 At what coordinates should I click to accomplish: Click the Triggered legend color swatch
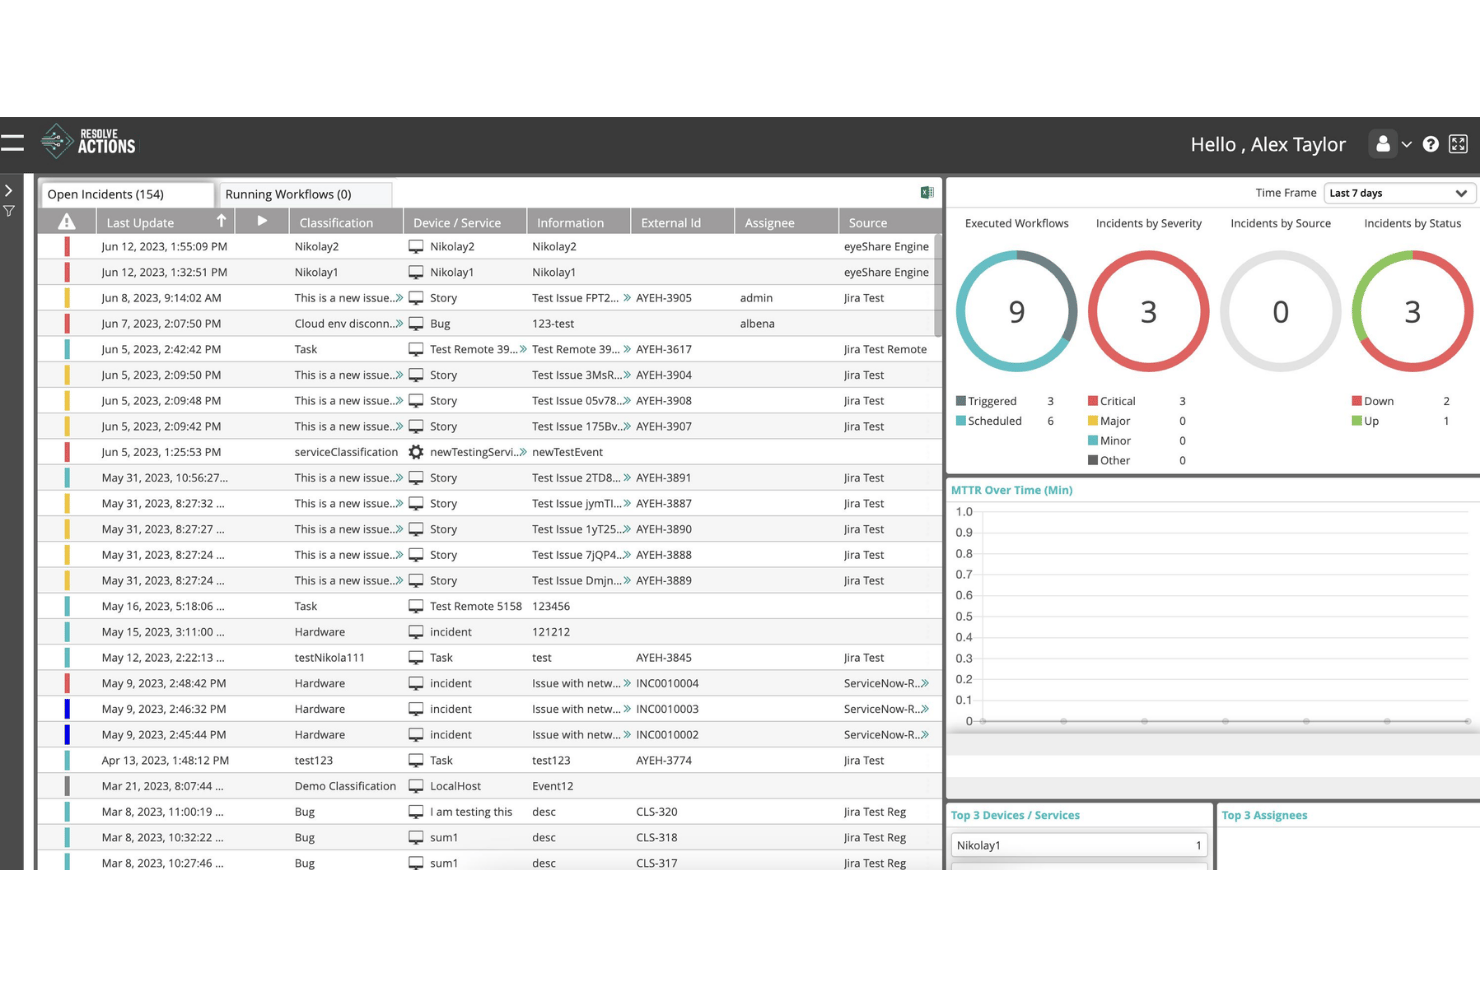961,401
